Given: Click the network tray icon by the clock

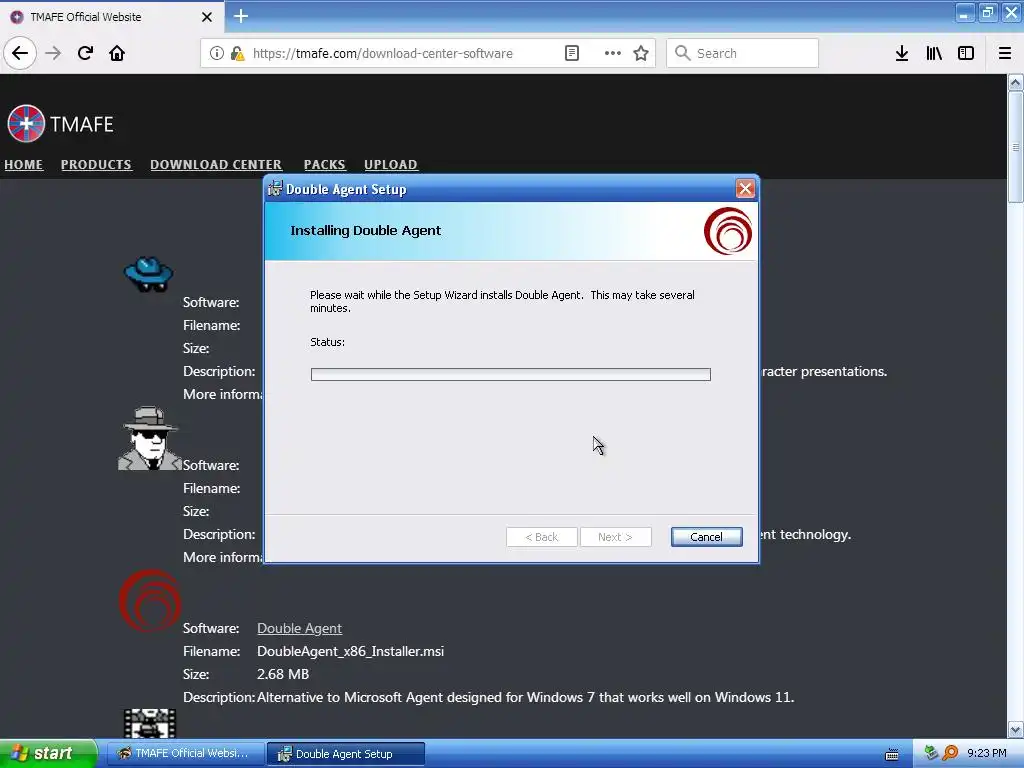Looking at the screenshot, I should (x=931, y=753).
